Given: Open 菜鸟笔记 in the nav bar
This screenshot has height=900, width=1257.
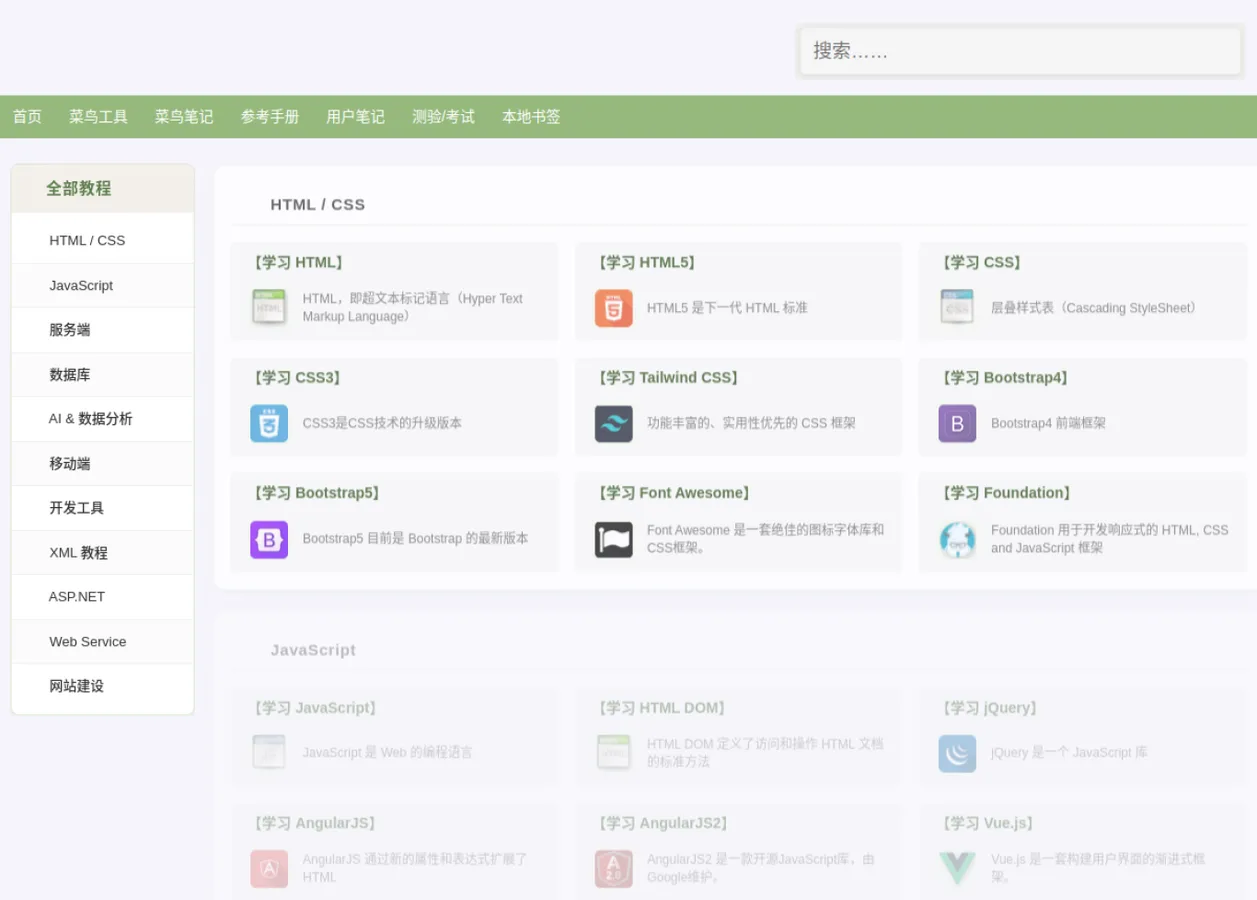Looking at the screenshot, I should click(184, 117).
